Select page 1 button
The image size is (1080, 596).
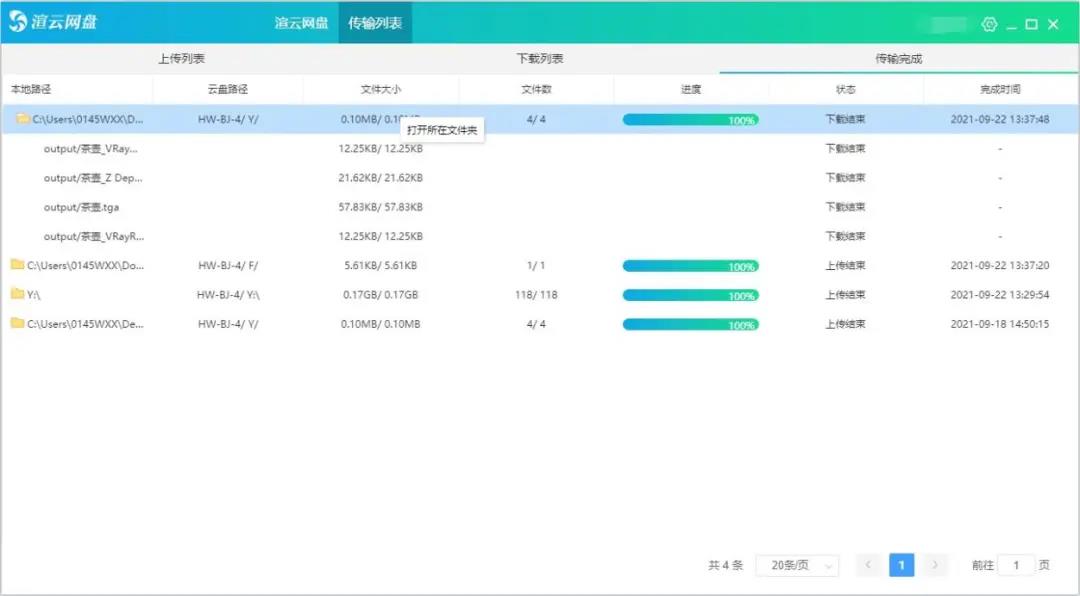(901, 565)
